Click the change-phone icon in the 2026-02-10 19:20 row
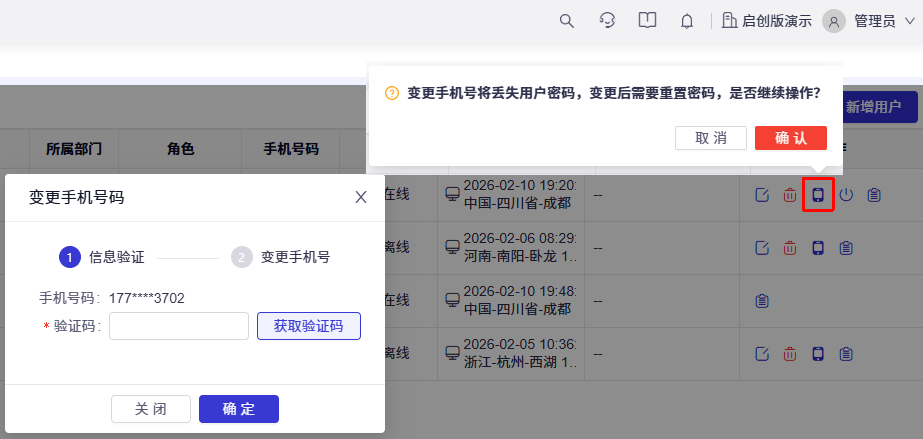This screenshot has height=439, width=923. pos(818,195)
